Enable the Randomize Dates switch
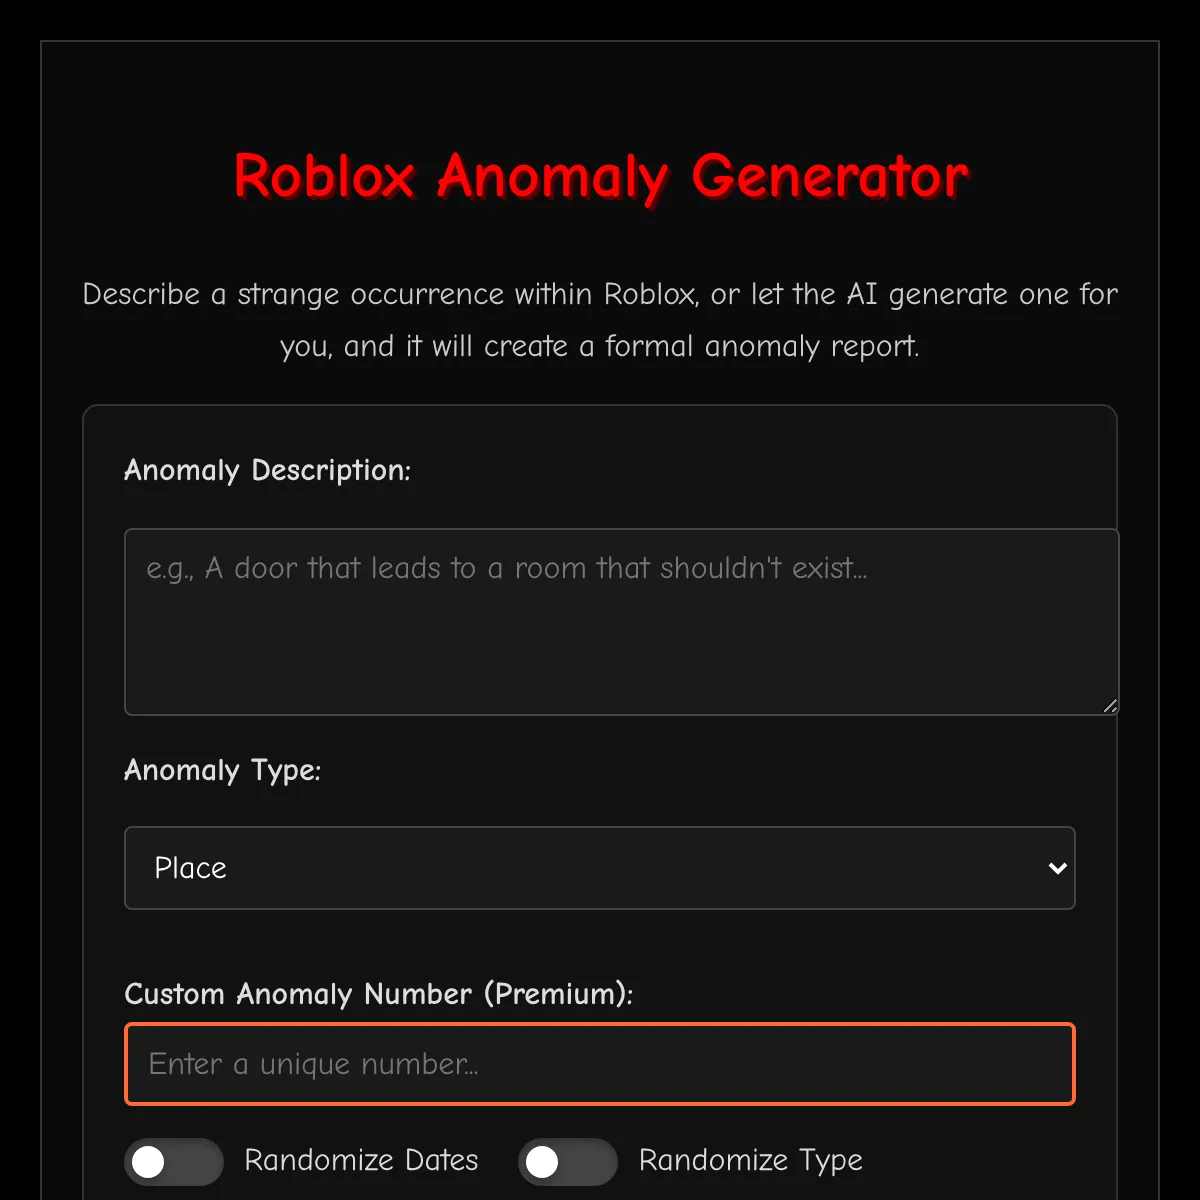Image resolution: width=1200 pixels, height=1200 pixels. click(174, 1162)
